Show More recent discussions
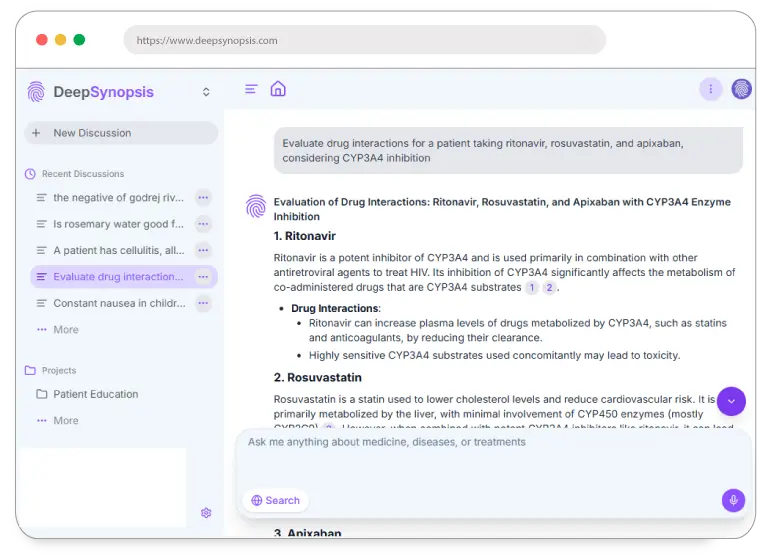 pyautogui.click(x=58, y=330)
